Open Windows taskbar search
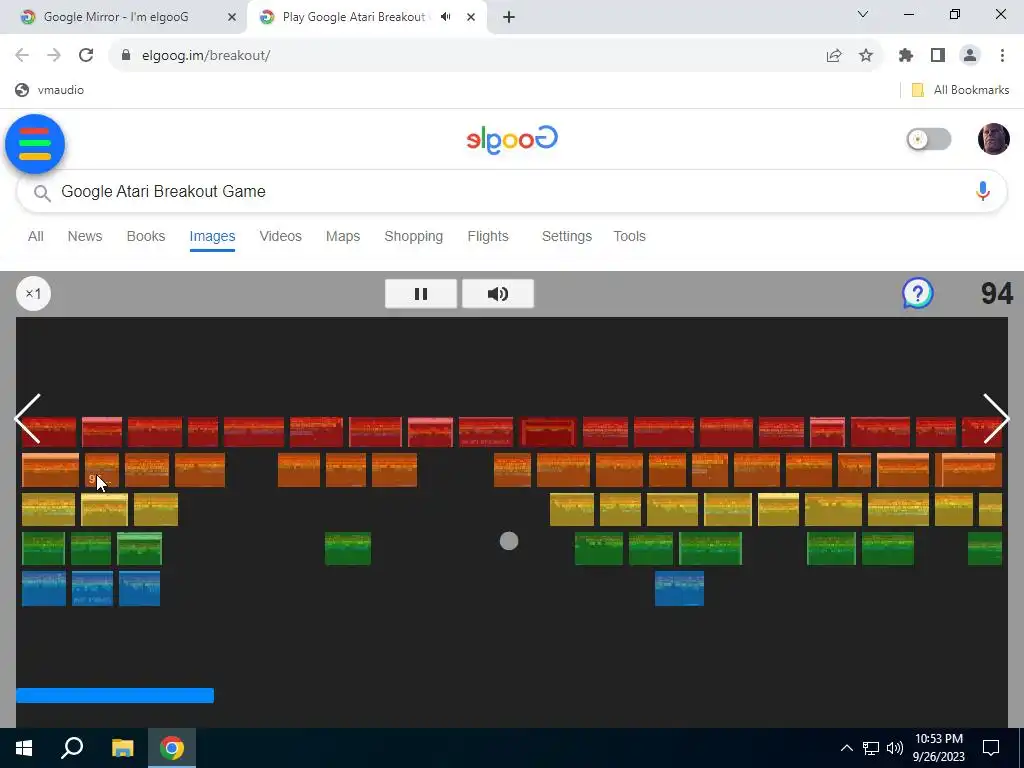This screenshot has width=1024, height=768. point(72,748)
